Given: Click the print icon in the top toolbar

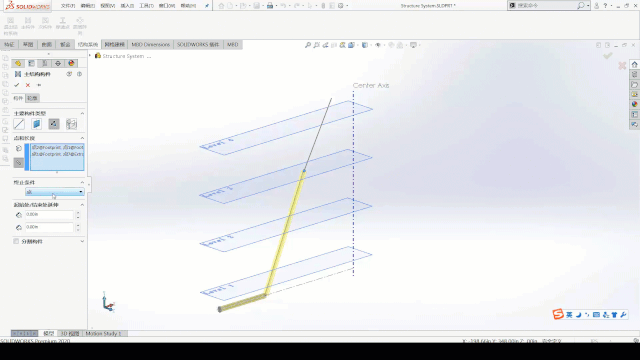Looking at the screenshot, I should (270, 6).
